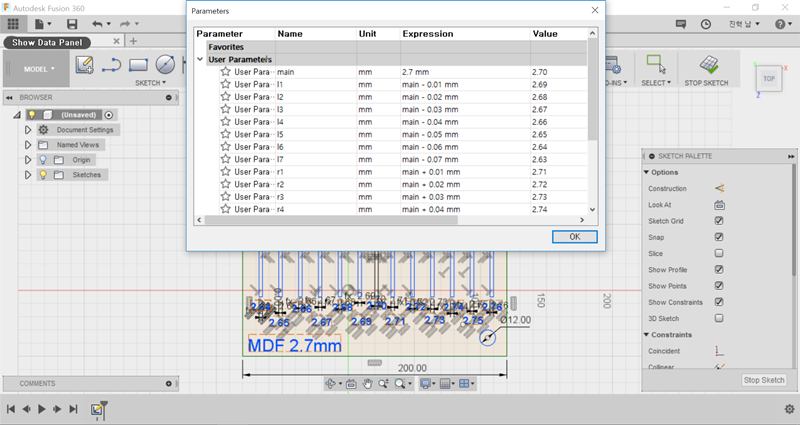
Task: Toggle the Construction line icon
Action: pyautogui.click(x=719, y=189)
